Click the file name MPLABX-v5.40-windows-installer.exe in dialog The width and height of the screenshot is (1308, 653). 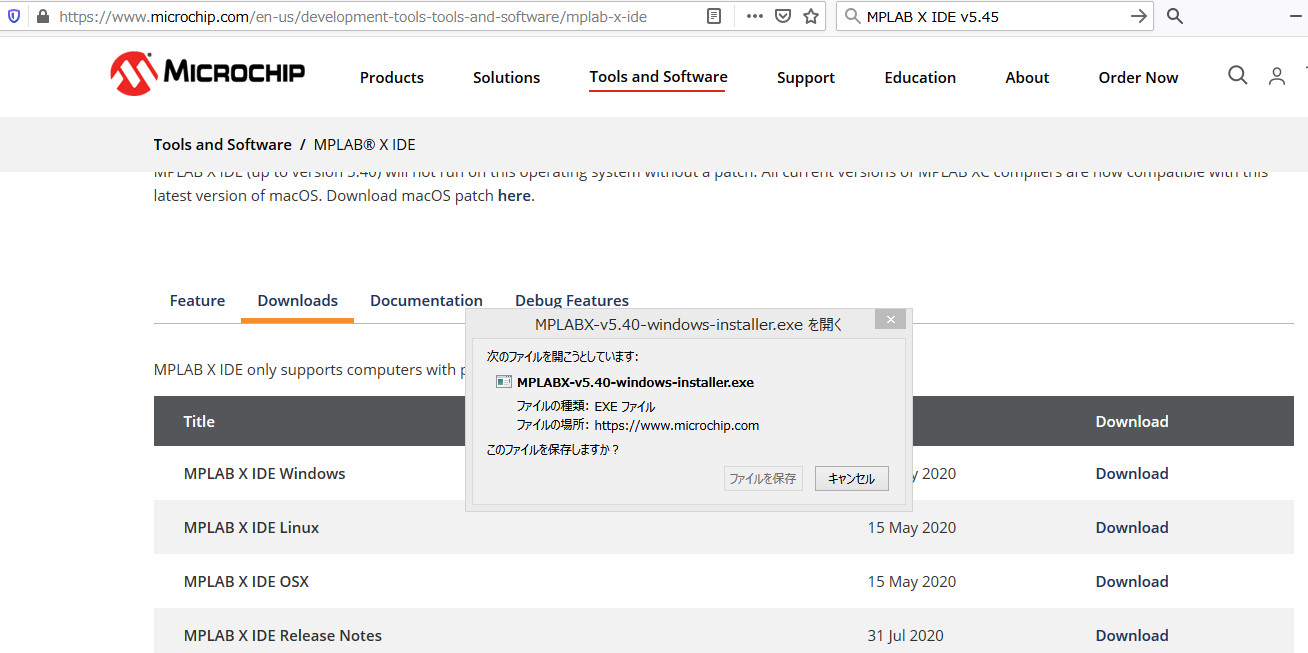point(635,382)
